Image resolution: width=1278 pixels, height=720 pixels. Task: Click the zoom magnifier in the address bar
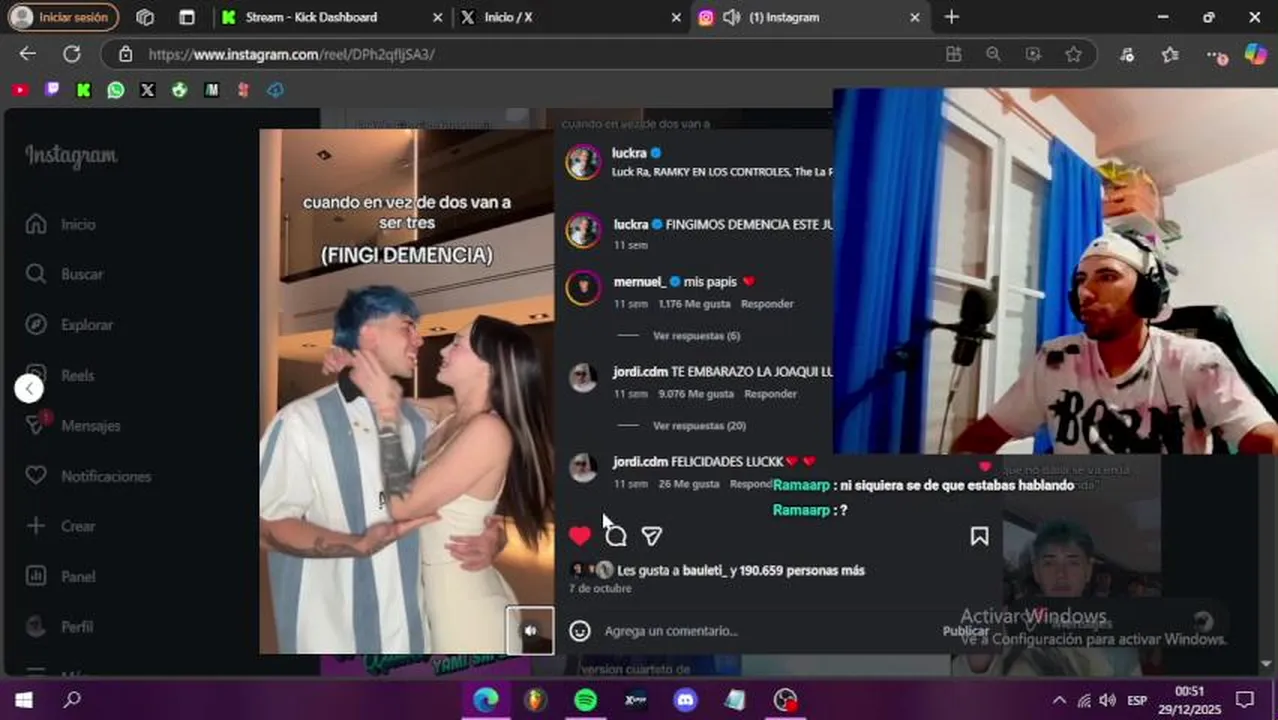(993, 54)
